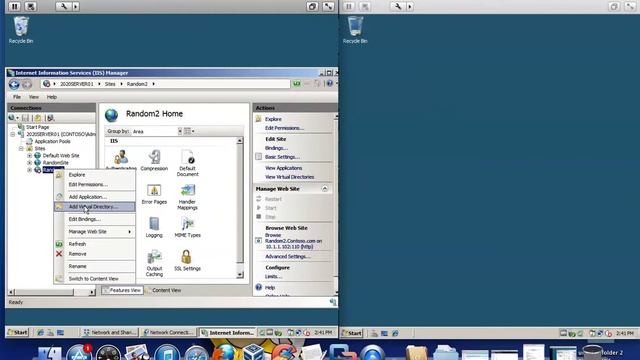This screenshot has width=640, height=360.
Task: Click the left Start button
Action: 18,332
